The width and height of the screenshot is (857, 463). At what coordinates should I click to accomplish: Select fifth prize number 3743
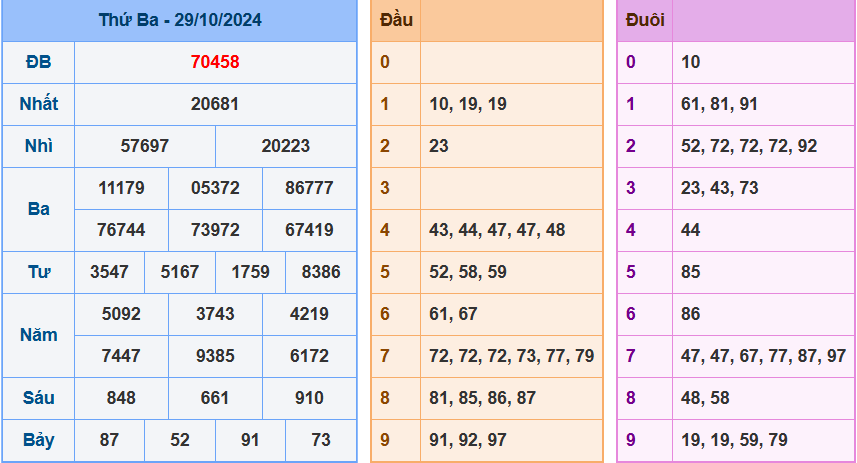coord(215,314)
